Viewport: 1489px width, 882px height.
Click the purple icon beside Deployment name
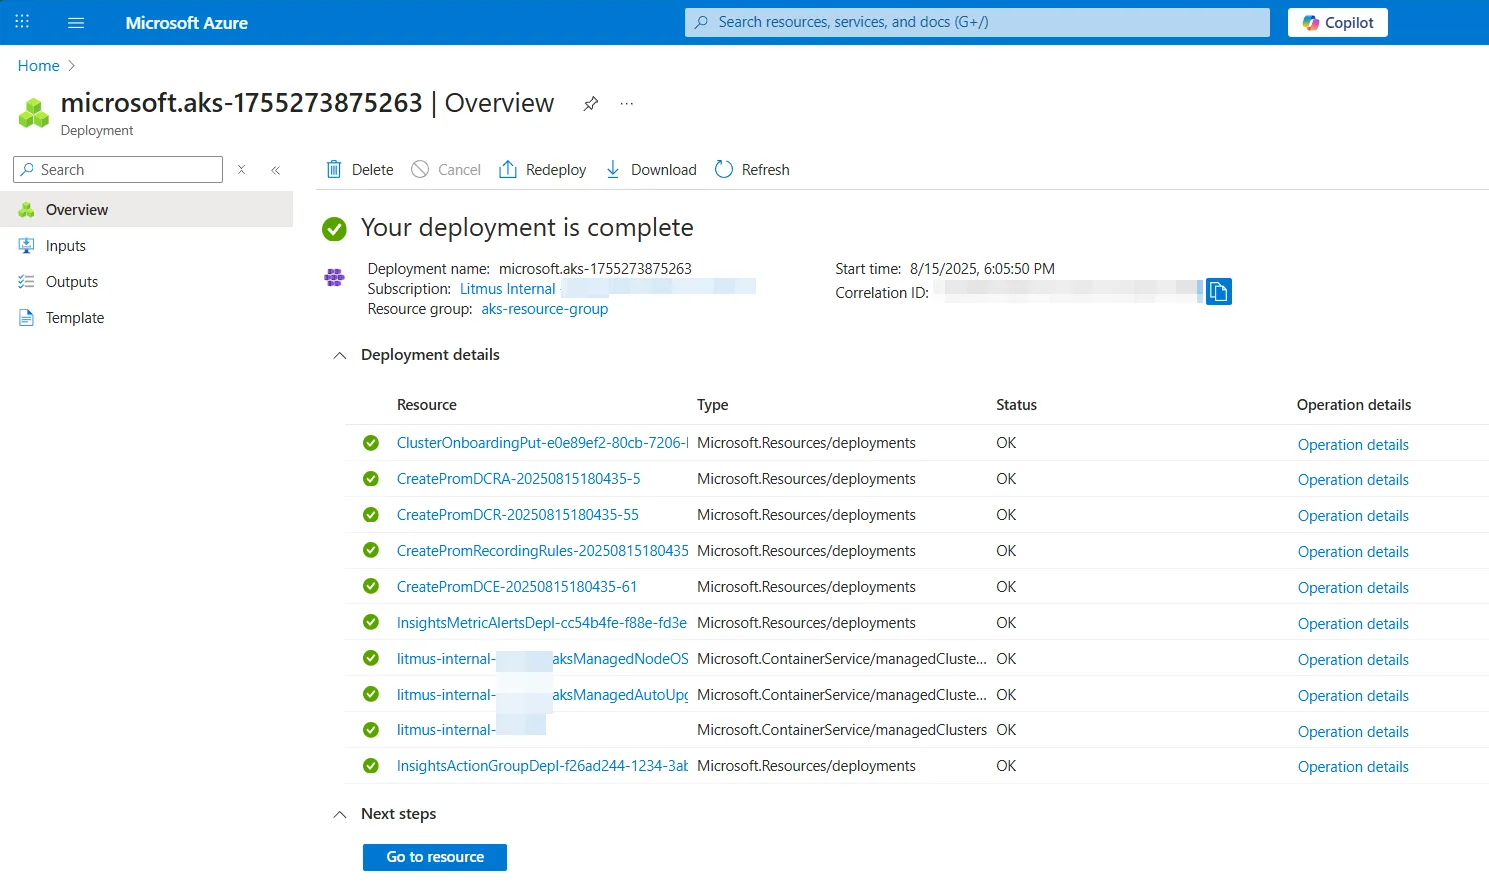pyautogui.click(x=334, y=277)
